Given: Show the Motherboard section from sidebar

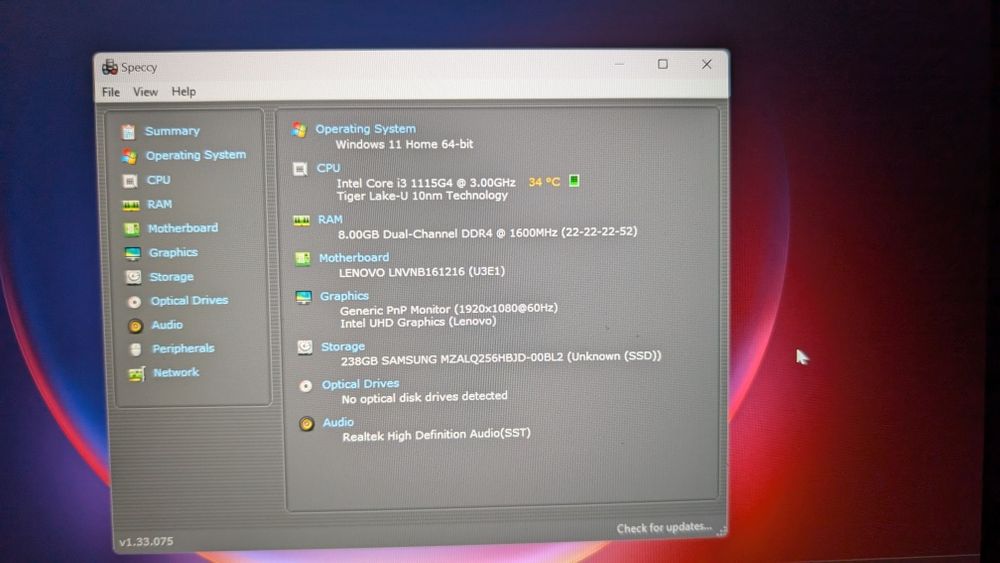Looking at the screenshot, I should point(183,228).
